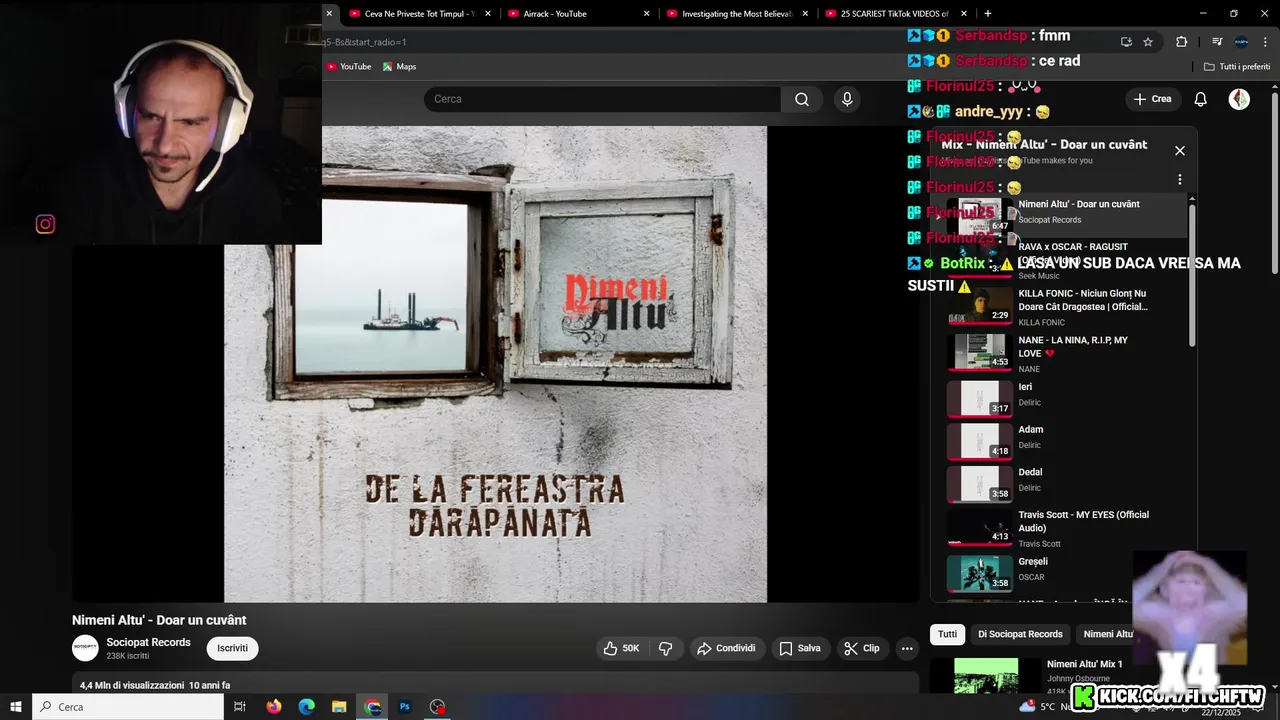This screenshot has width=1280, height=720.
Task: Activate voice search microphone icon
Action: (x=847, y=99)
